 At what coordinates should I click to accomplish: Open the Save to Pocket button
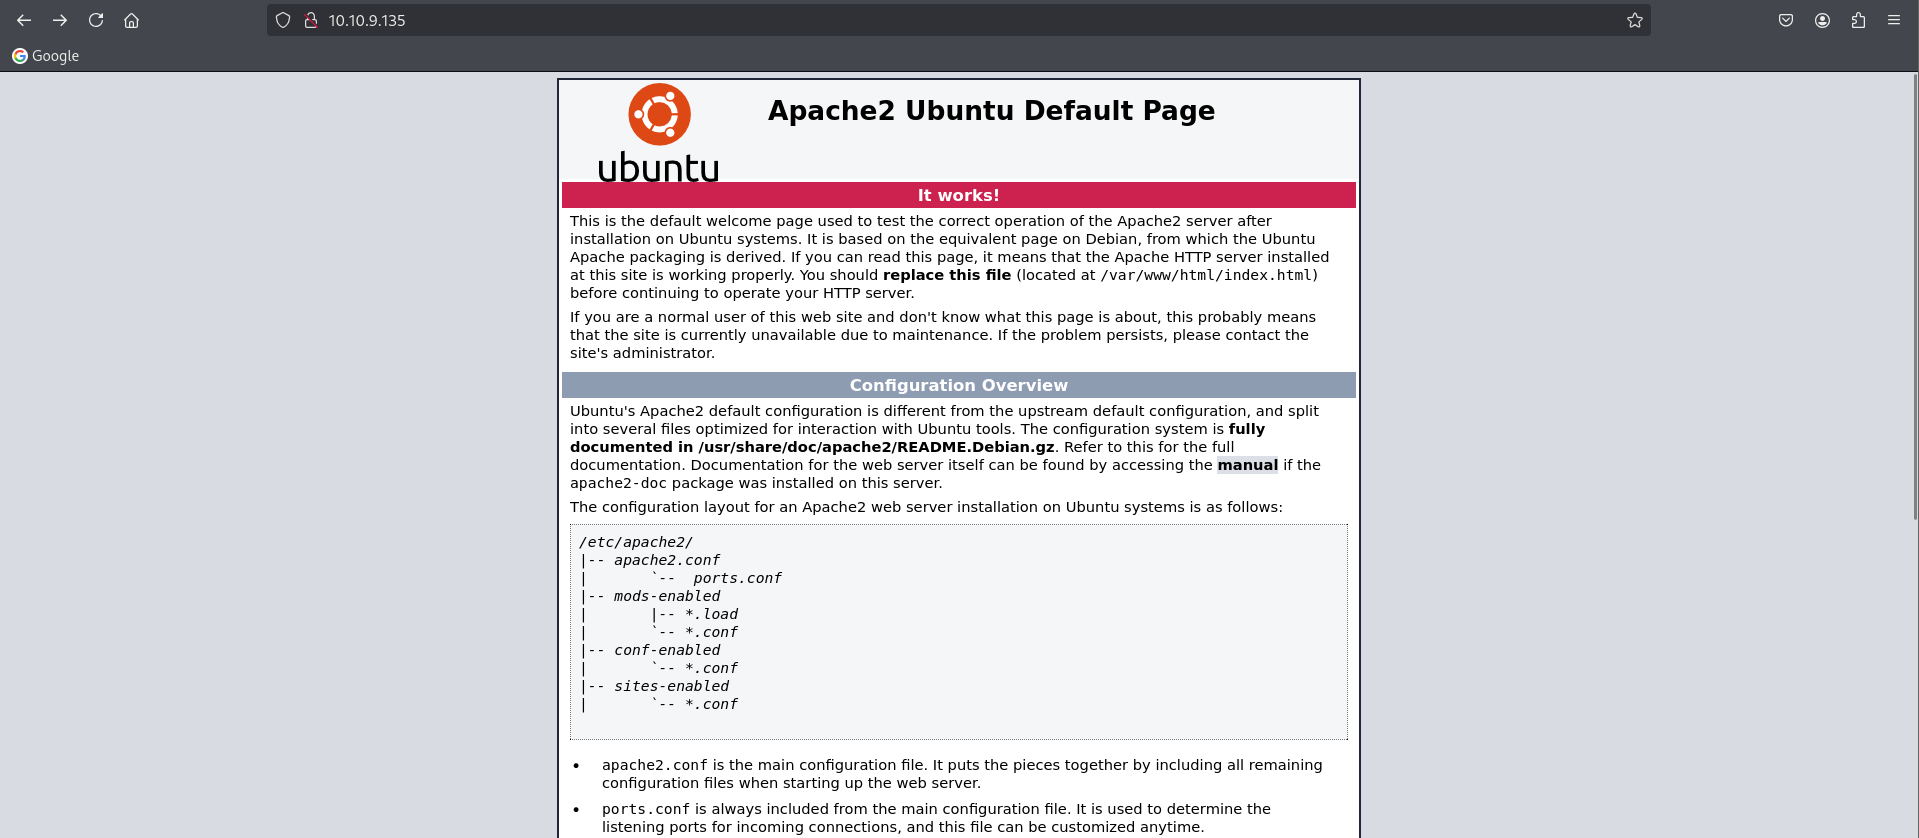point(1786,20)
